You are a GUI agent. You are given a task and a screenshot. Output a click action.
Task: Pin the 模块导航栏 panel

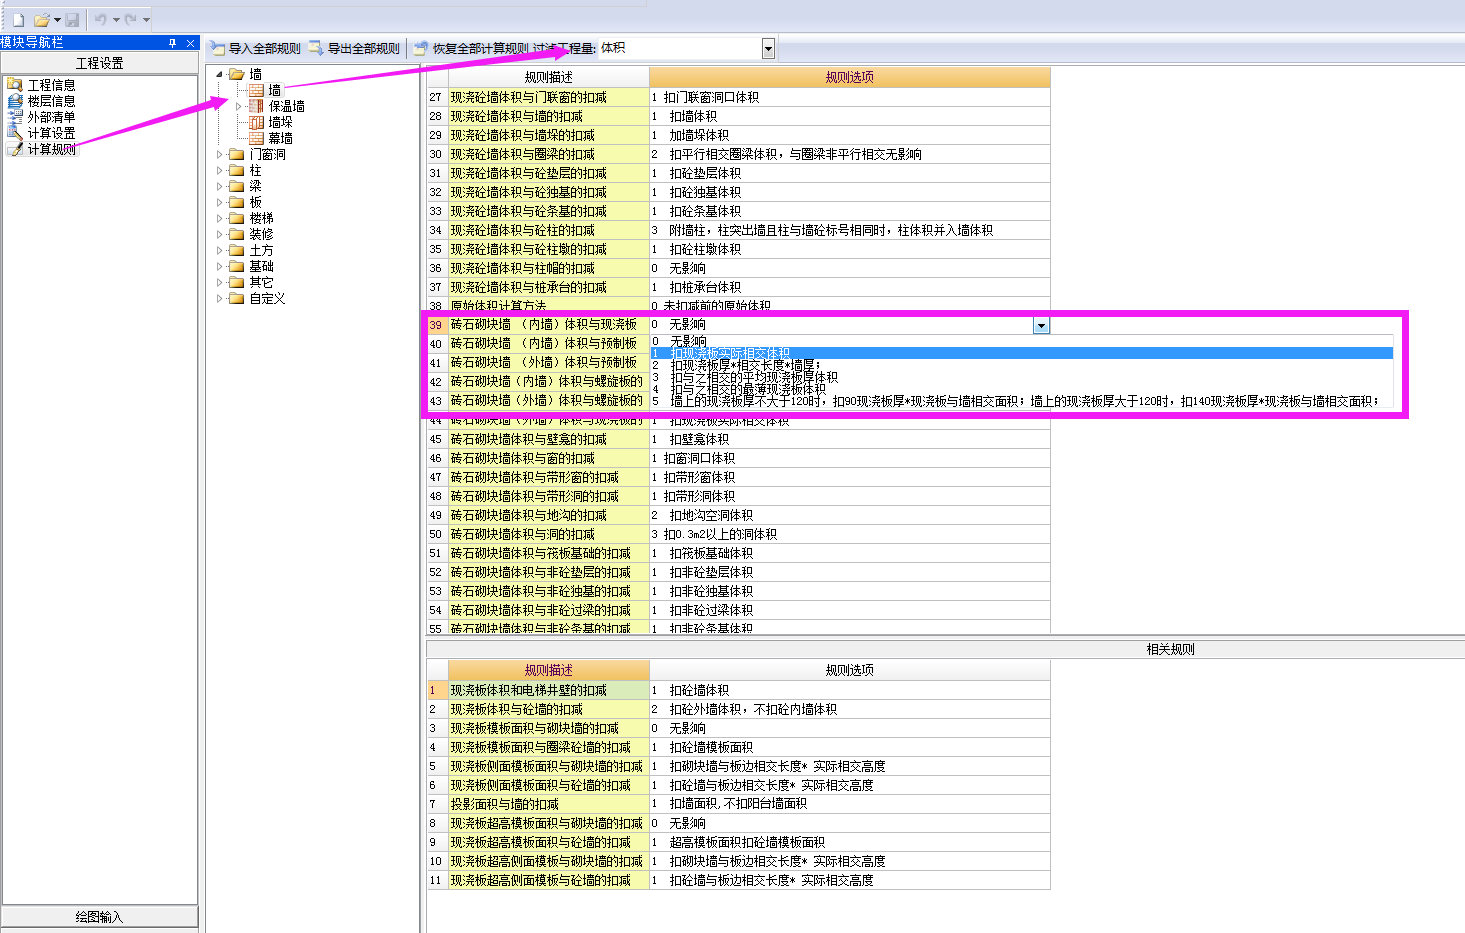point(173,43)
